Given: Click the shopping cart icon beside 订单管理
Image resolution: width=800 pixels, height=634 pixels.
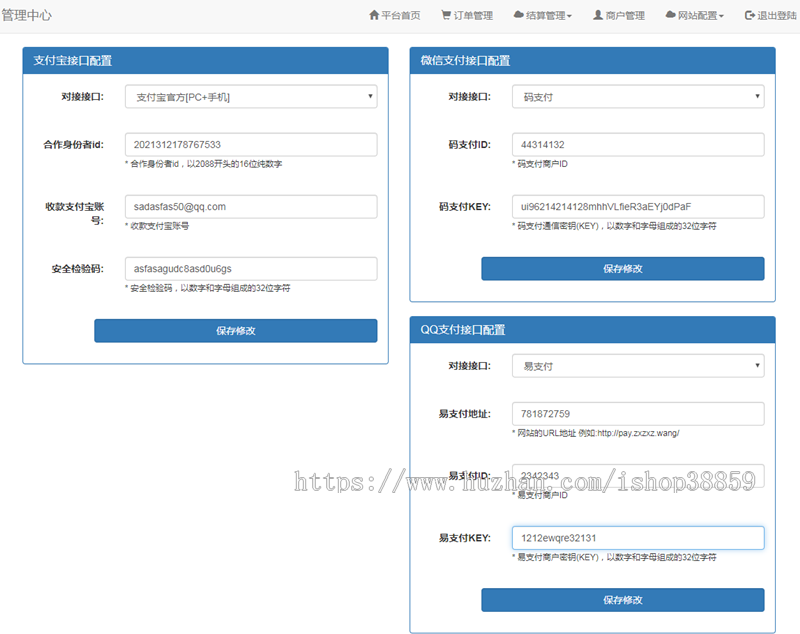Looking at the screenshot, I should point(446,15).
